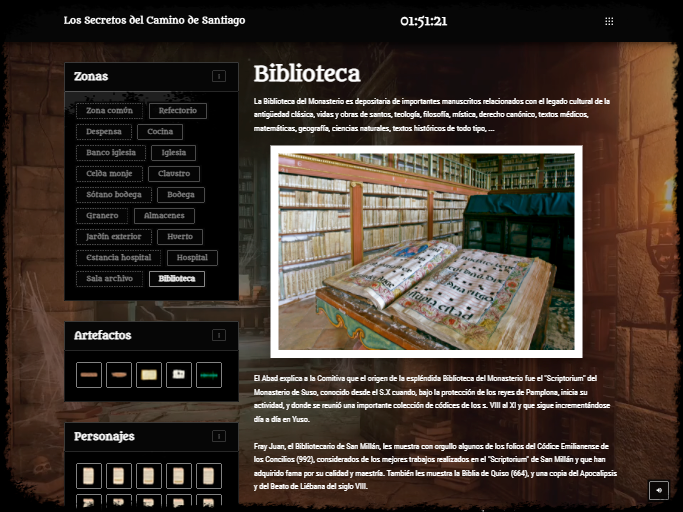Click the Los Secretos del Camino title

(154, 21)
